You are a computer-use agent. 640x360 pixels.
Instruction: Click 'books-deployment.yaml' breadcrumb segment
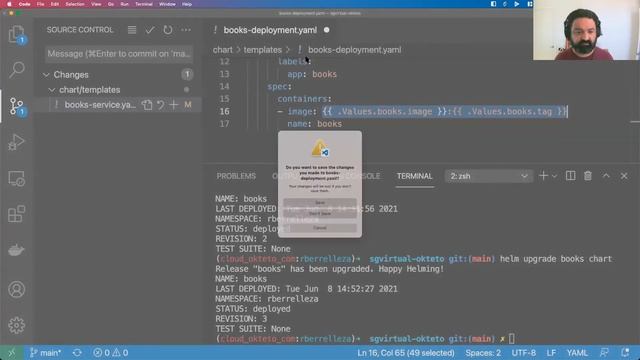354,50
